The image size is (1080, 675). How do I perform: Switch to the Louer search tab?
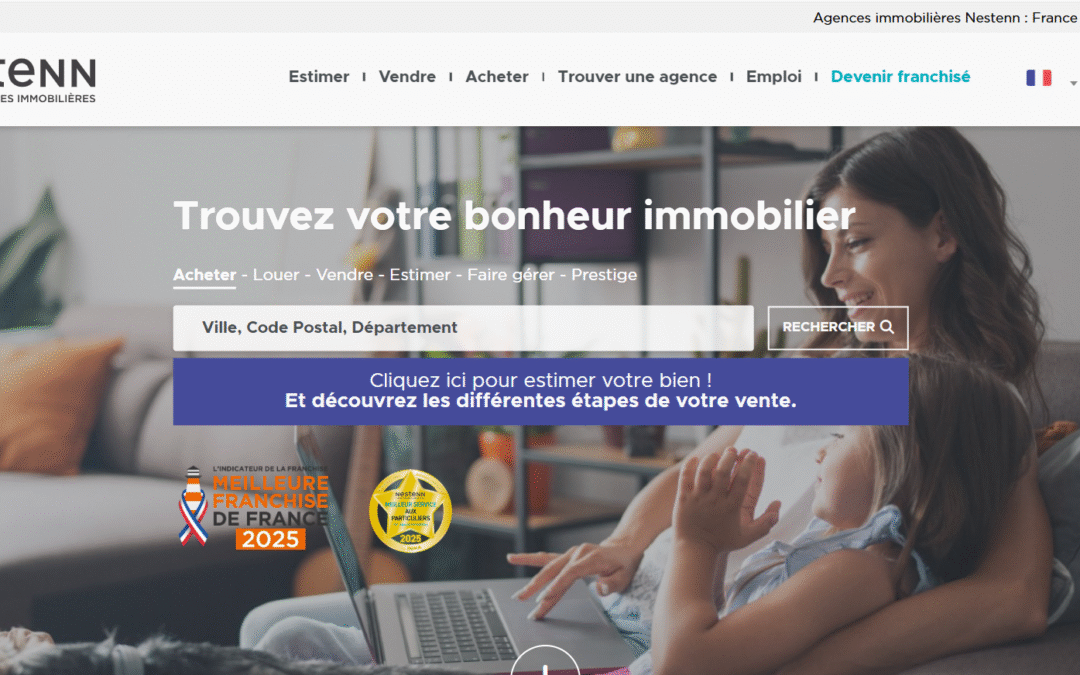(x=276, y=275)
